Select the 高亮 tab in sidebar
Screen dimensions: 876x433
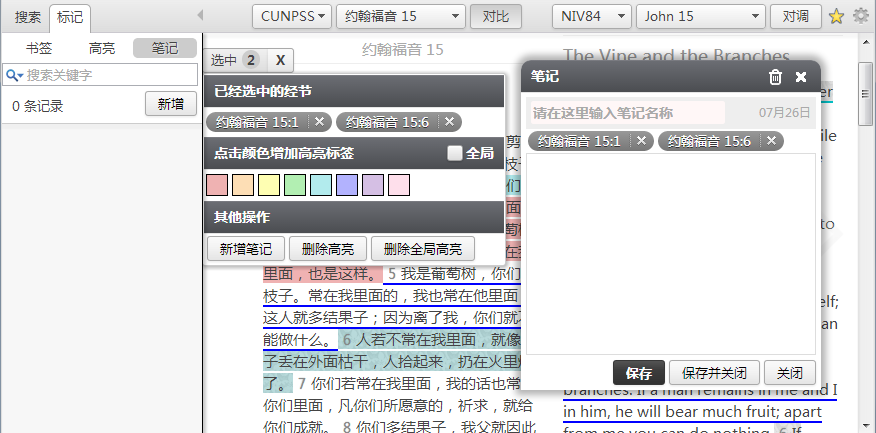101,48
